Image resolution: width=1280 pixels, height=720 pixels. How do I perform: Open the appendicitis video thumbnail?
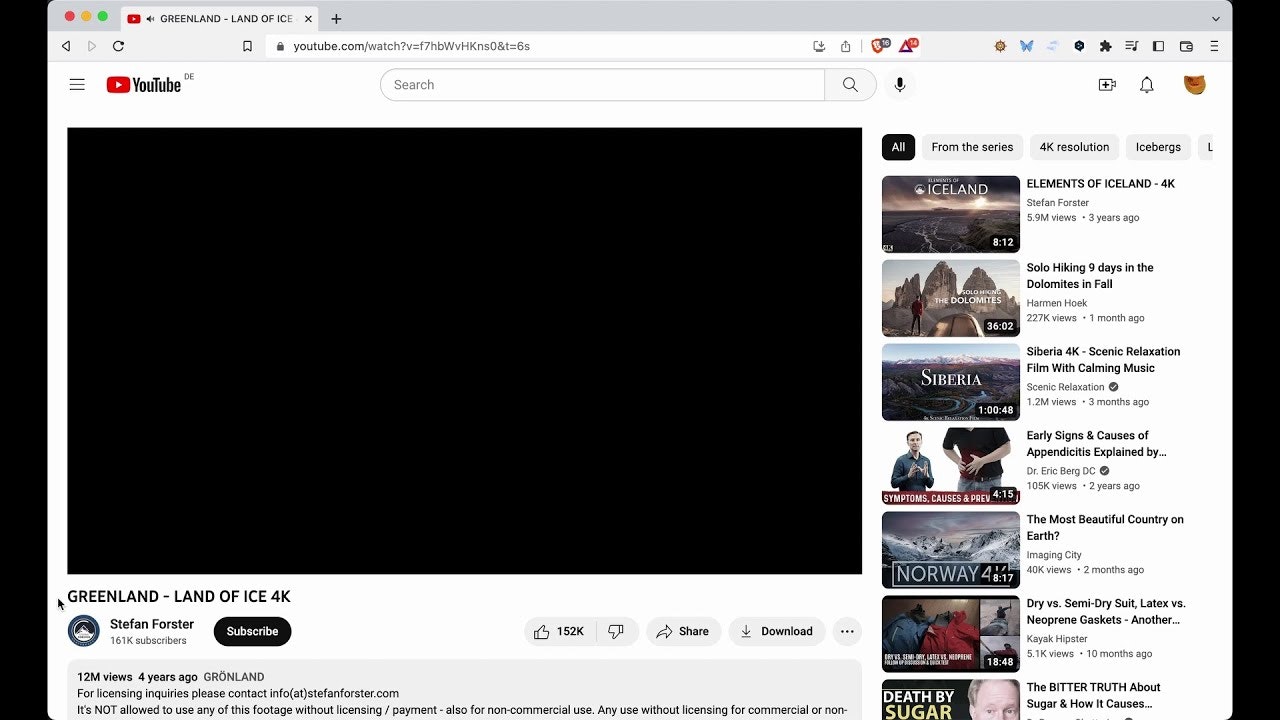951,466
